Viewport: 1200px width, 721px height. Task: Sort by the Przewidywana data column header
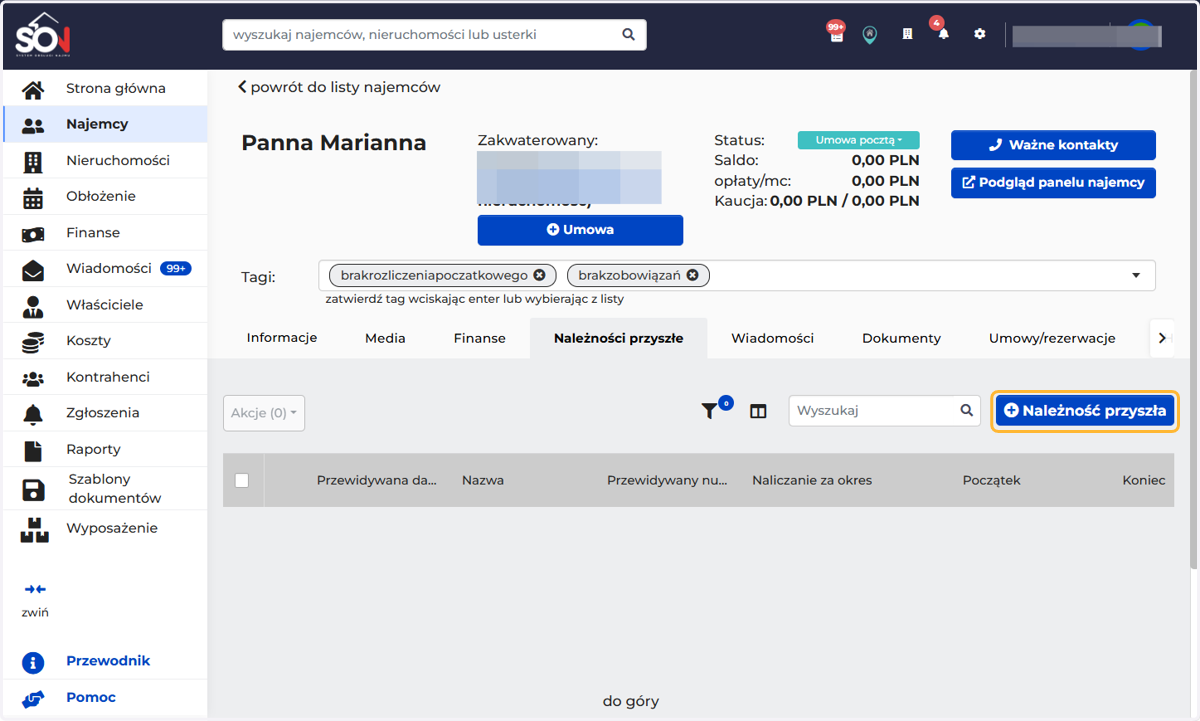(x=377, y=480)
